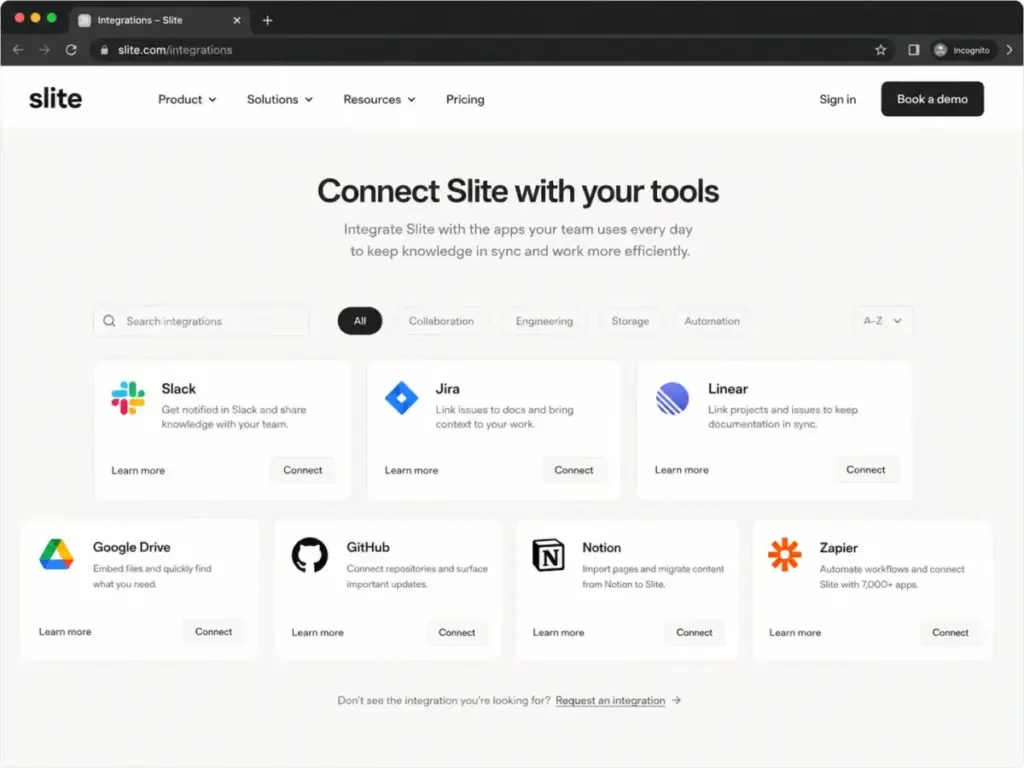This screenshot has width=1024, height=768.
Task: Connect the Notion integration
Action: point(694,632)
